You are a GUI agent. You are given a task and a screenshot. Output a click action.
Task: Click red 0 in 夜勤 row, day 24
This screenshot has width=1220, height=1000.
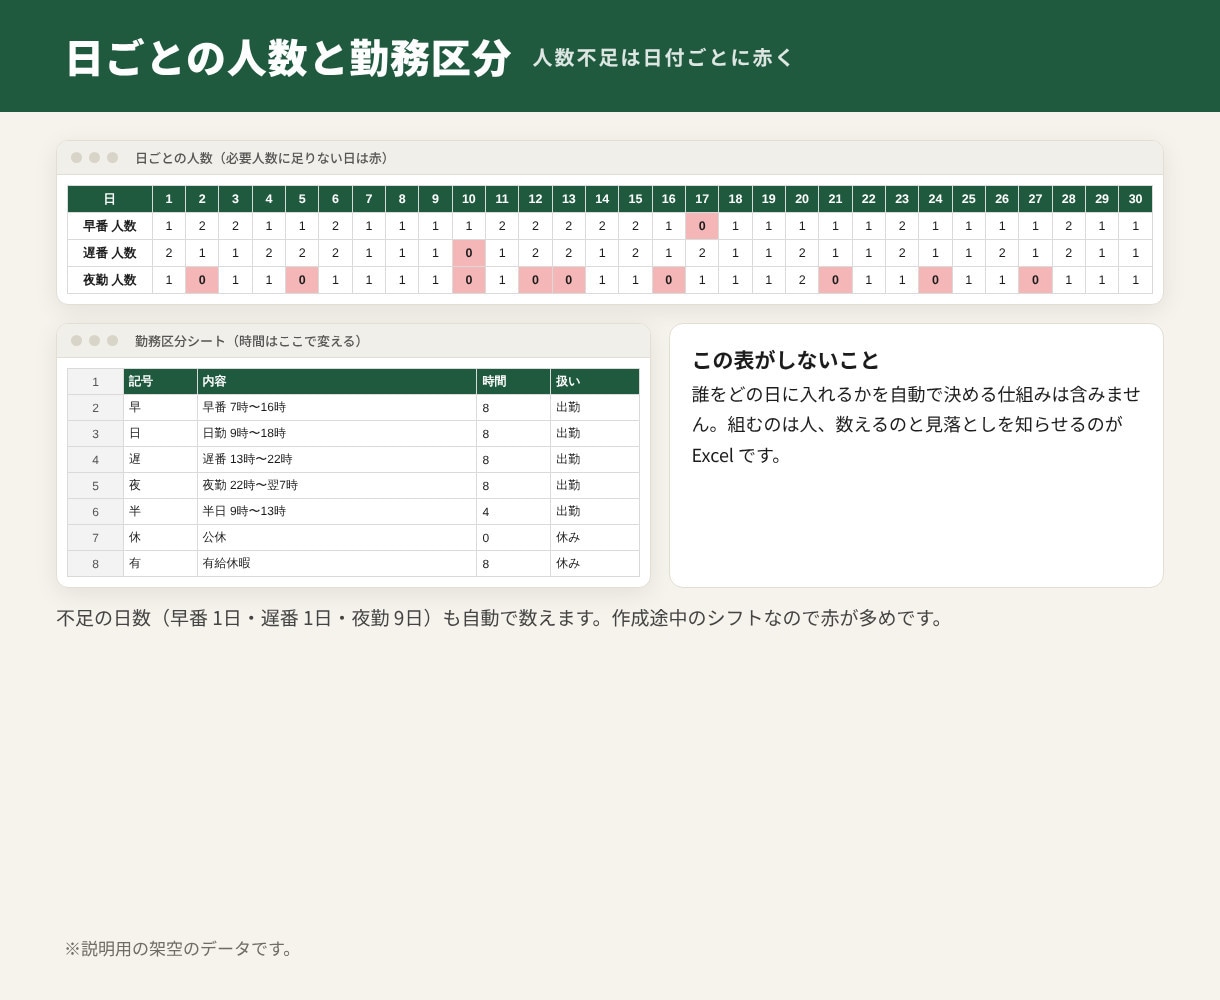(935, 280)
